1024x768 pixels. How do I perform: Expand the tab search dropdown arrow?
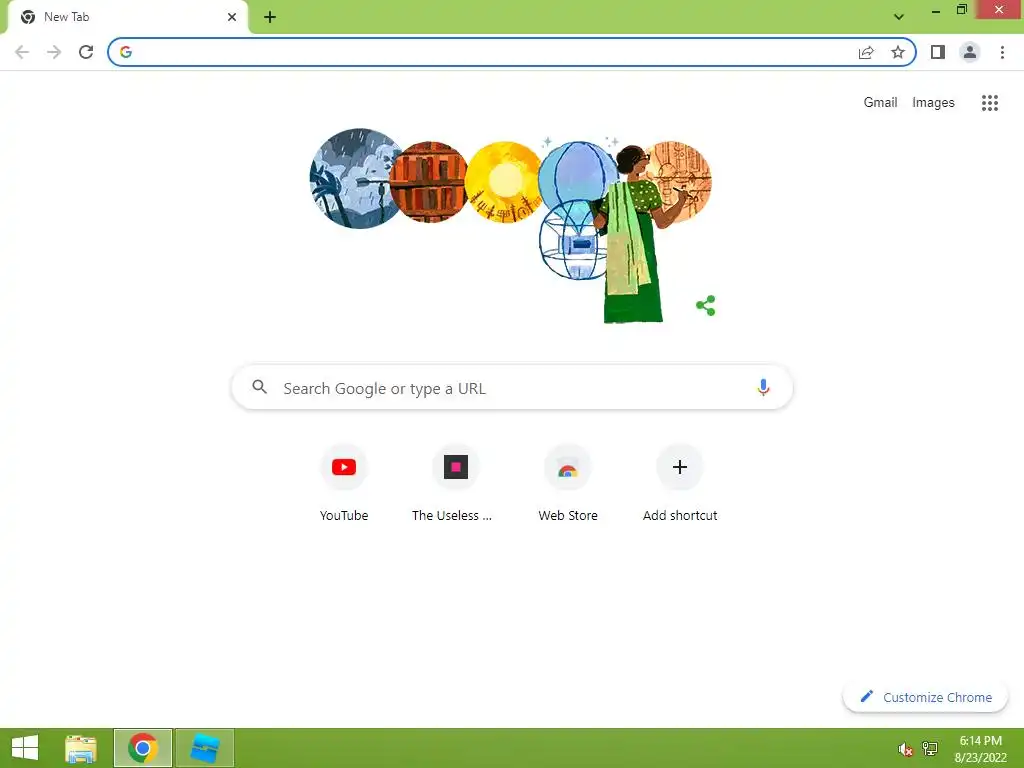pyautogui.click(x=899, y=17)
